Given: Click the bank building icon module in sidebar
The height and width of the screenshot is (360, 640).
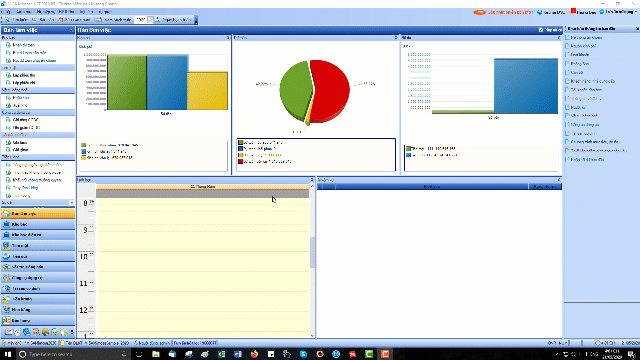Looking at the screenshot, I should 38,224.
